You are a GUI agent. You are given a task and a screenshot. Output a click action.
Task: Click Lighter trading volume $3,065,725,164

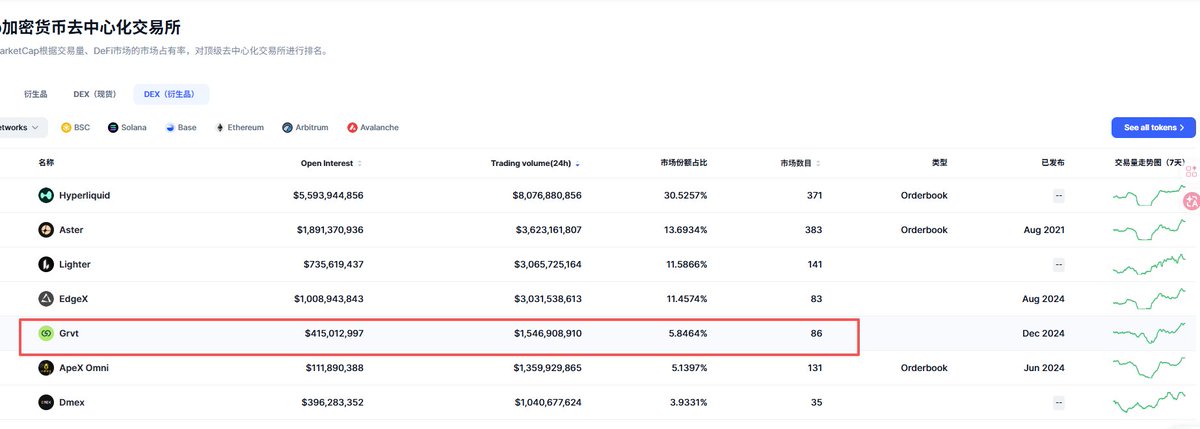547,264
